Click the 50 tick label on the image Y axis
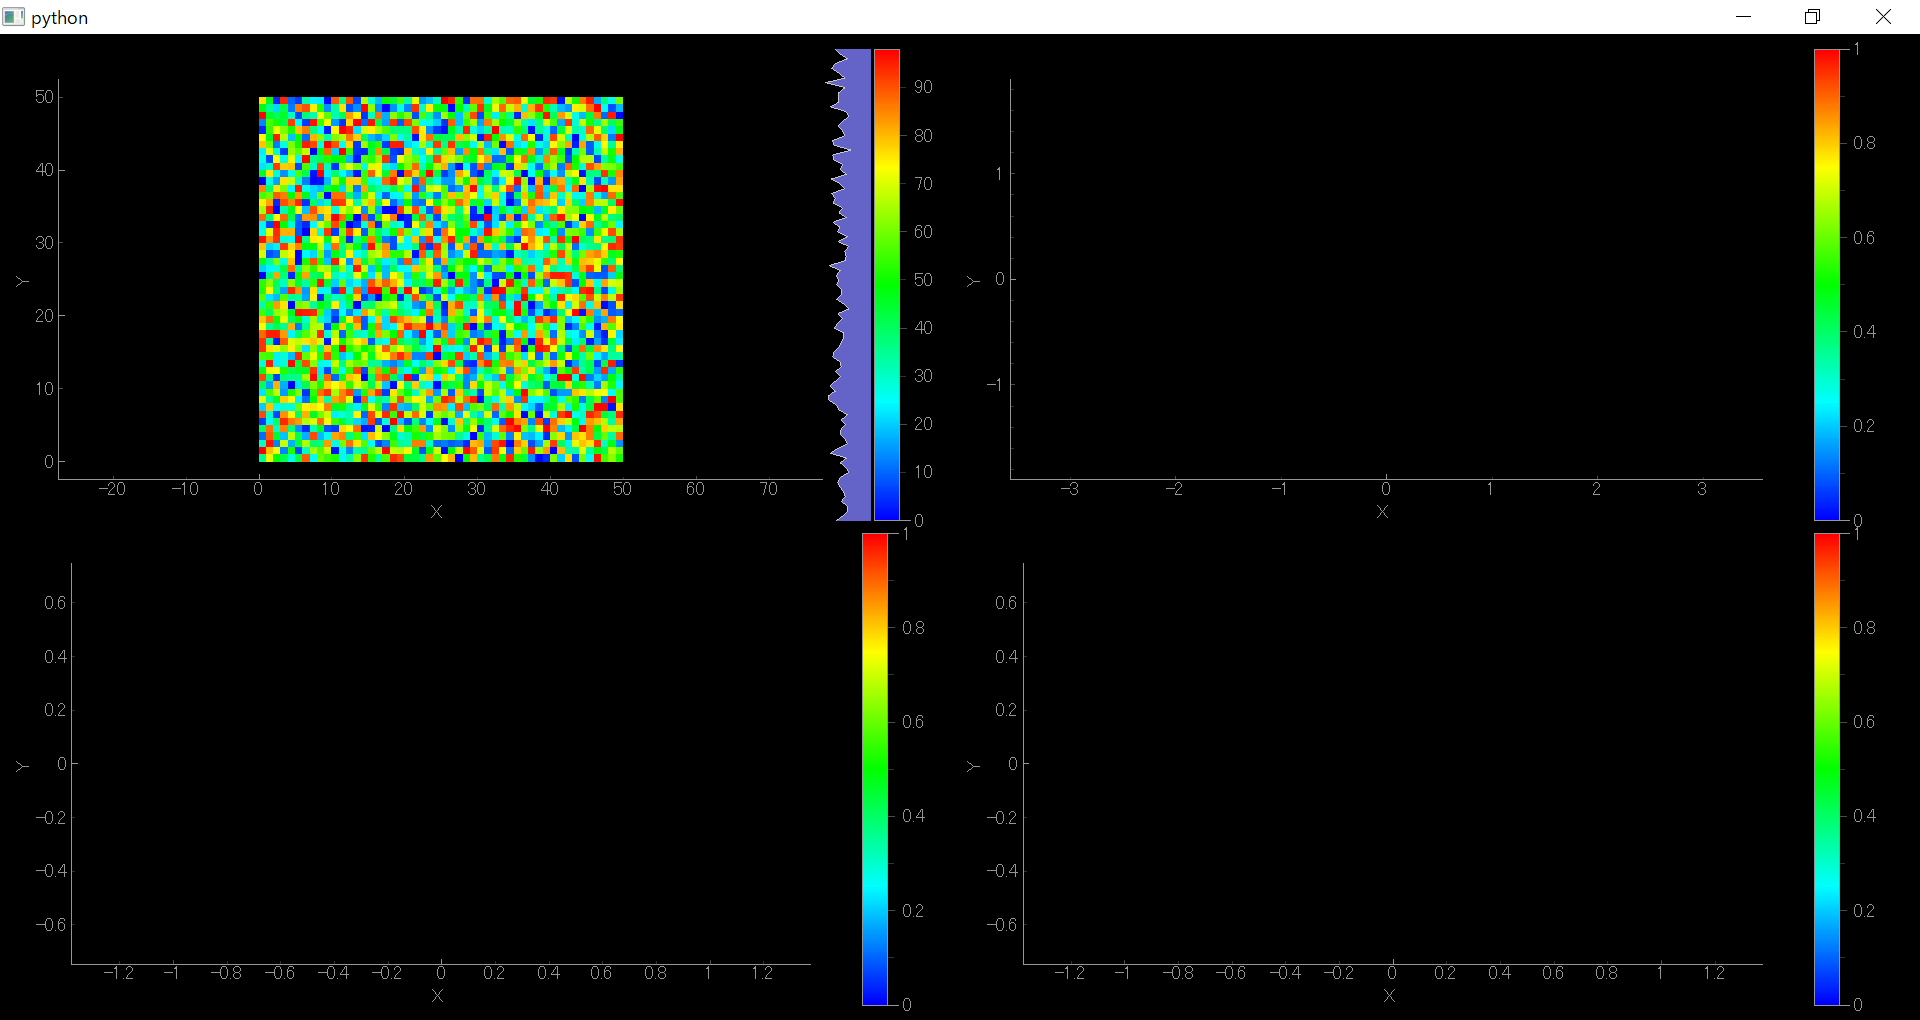1920x1020 pixels. pos(44,96)
